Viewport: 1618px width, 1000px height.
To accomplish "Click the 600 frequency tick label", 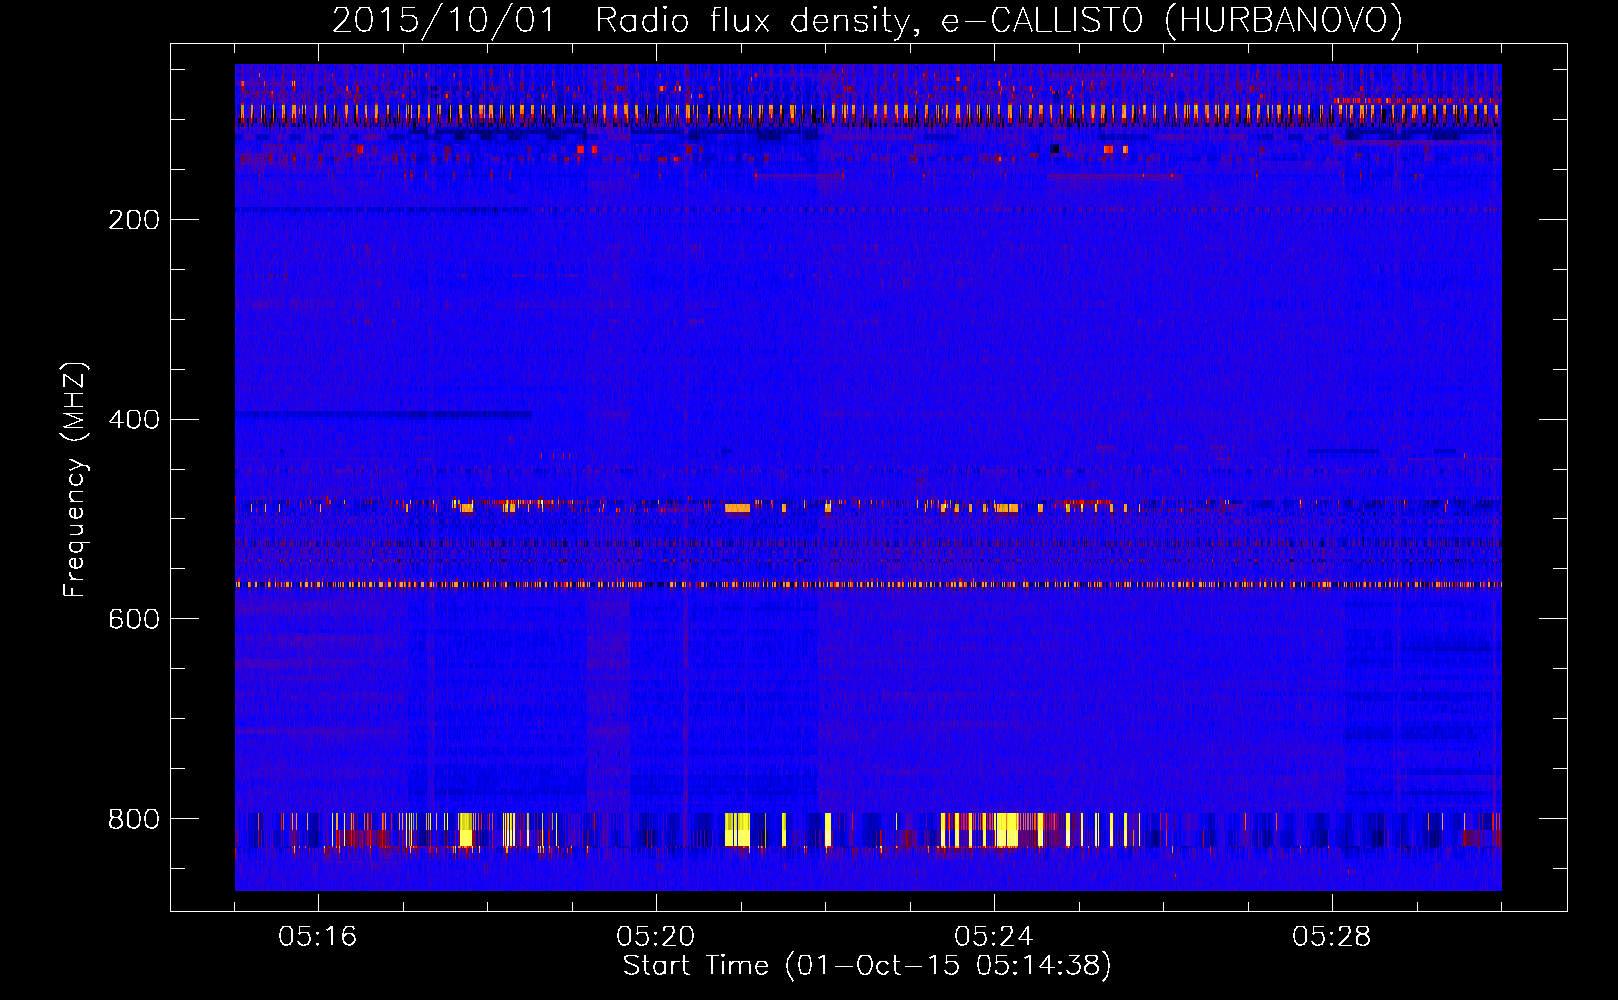I will [x=134, y=620].
